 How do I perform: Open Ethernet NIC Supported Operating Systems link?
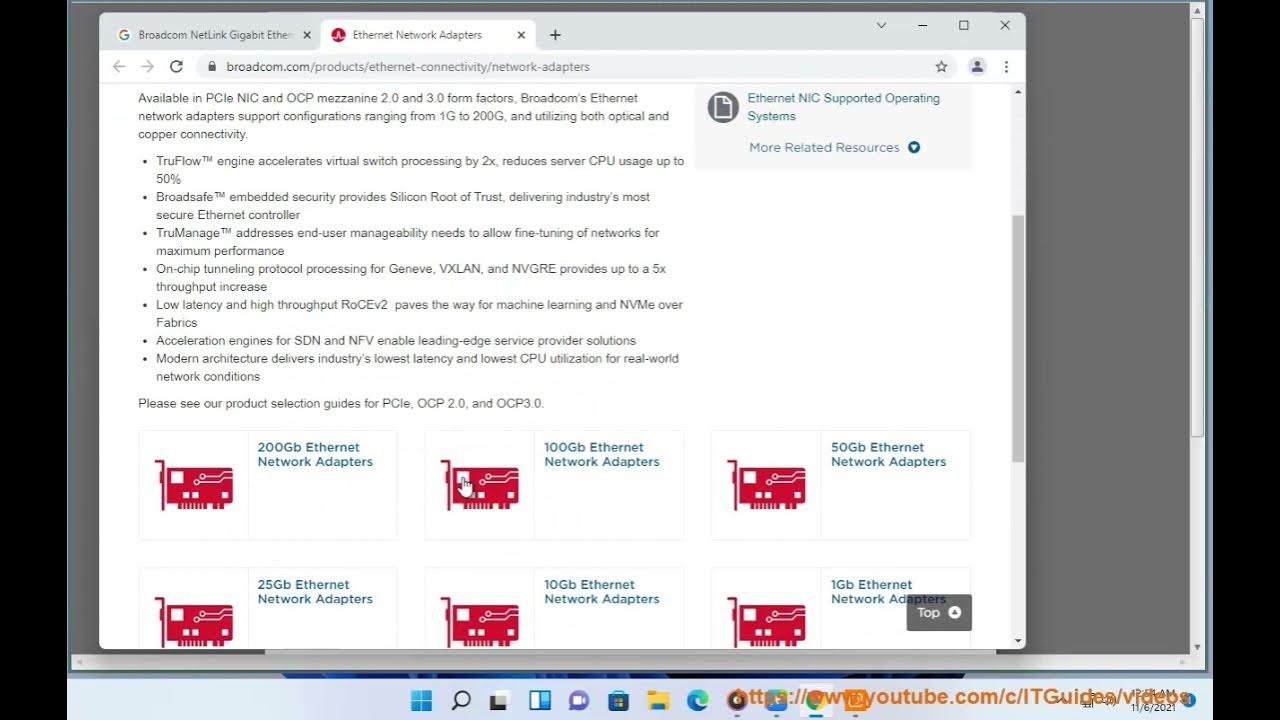pyautogui.click(x=843, y=107)
